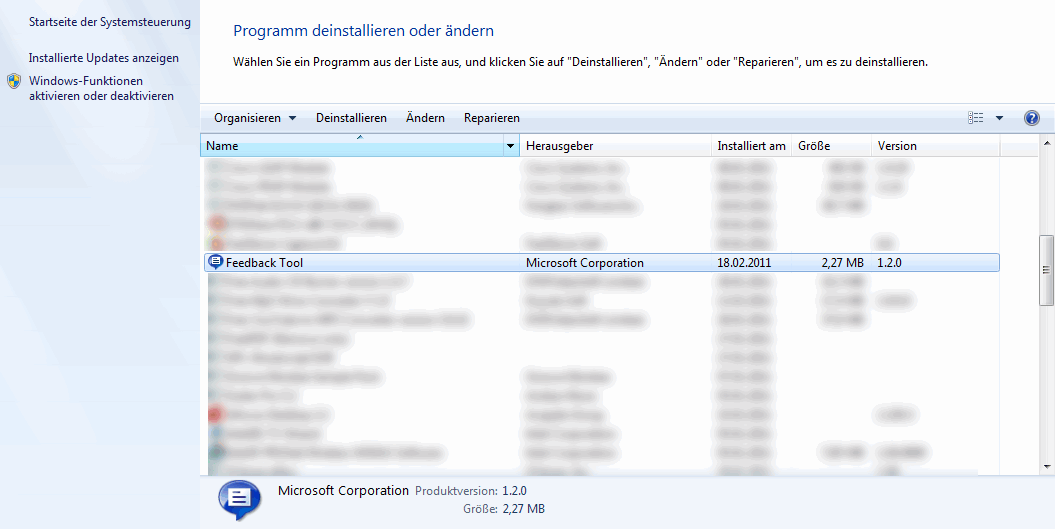Click the shield icon beside Windows-Funktionen
Screen dimensions: 1055x529
[14, 81]
